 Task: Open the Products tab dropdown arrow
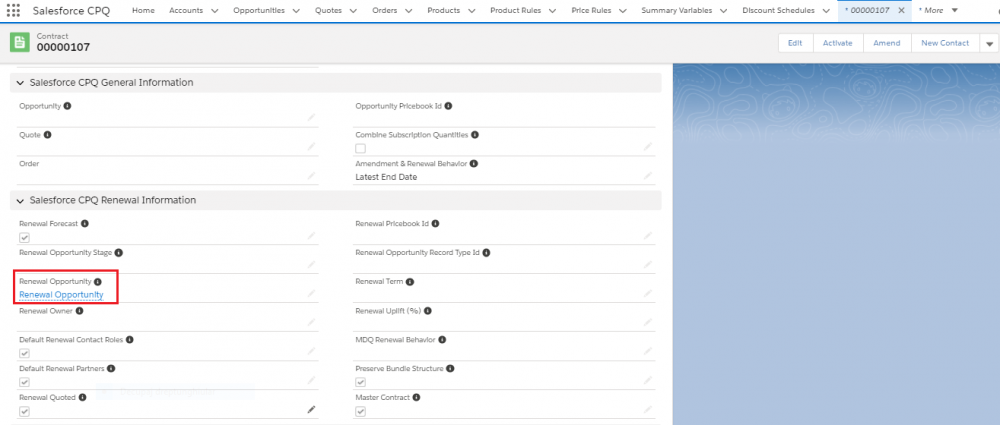pyautogui.click(x=471, y=11)
